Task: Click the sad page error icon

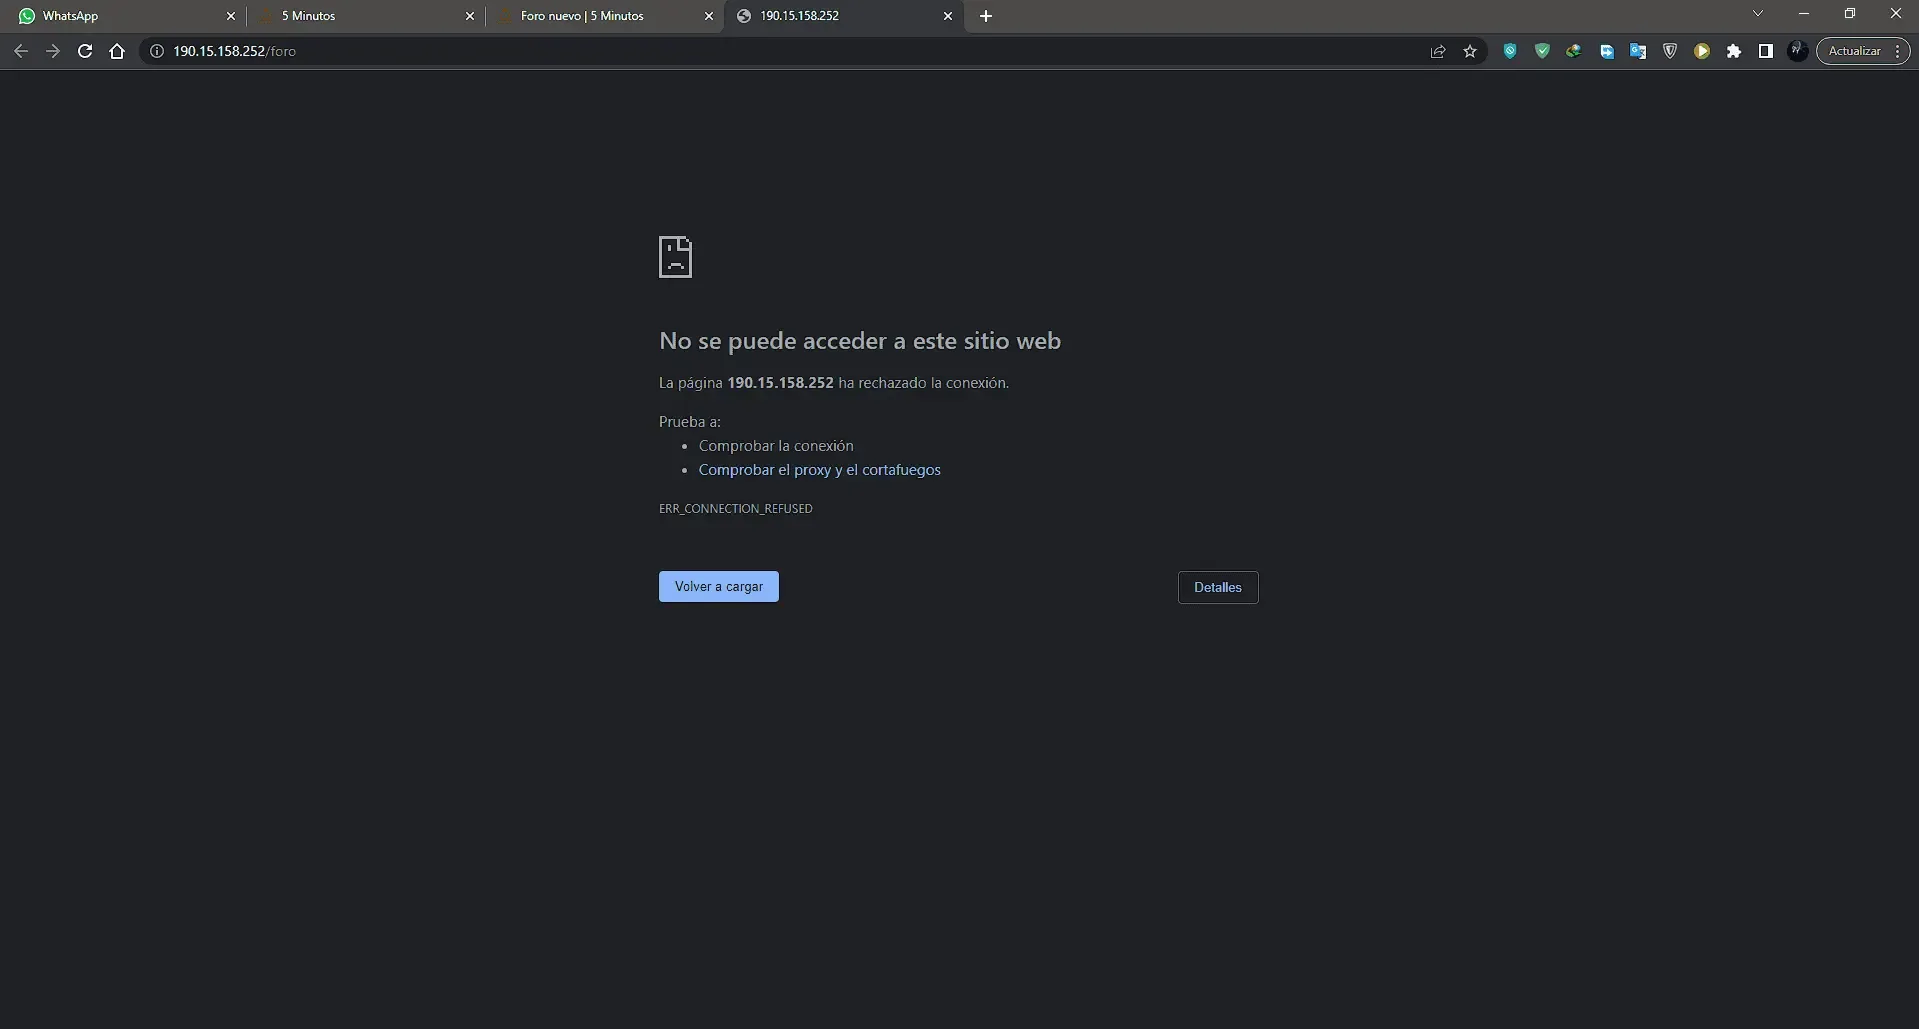Action: pyautogui.click(x=675, y=257)
